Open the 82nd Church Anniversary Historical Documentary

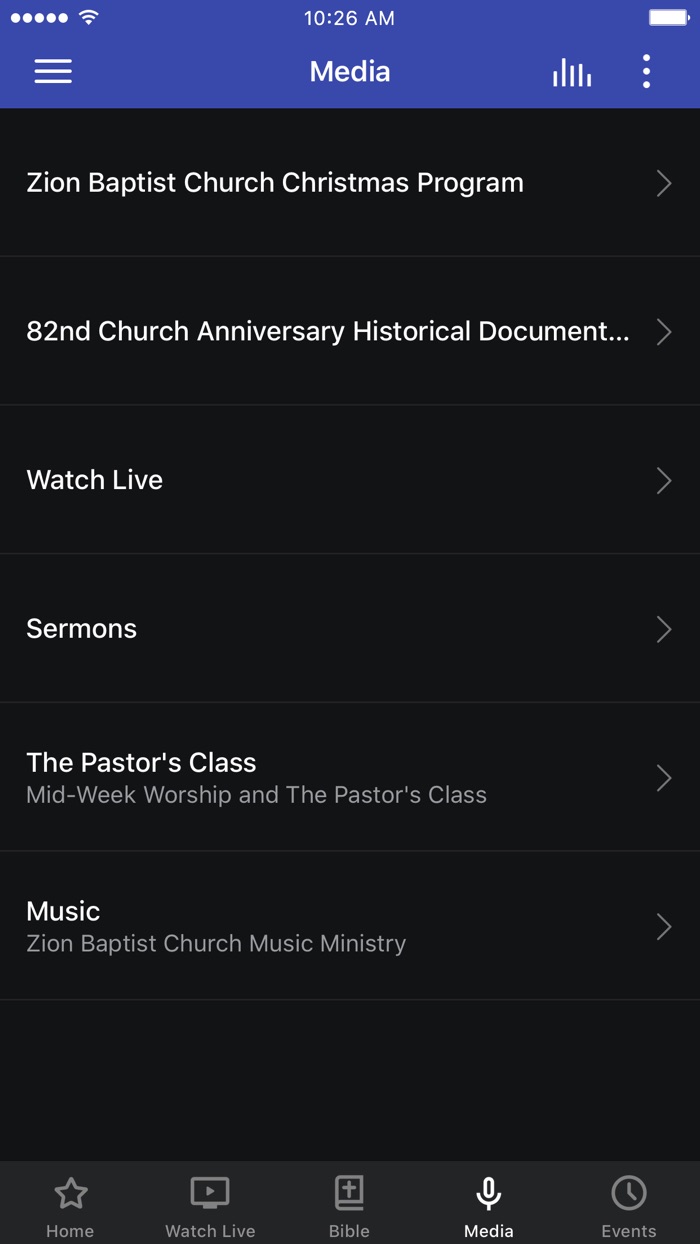pos(330,332)
